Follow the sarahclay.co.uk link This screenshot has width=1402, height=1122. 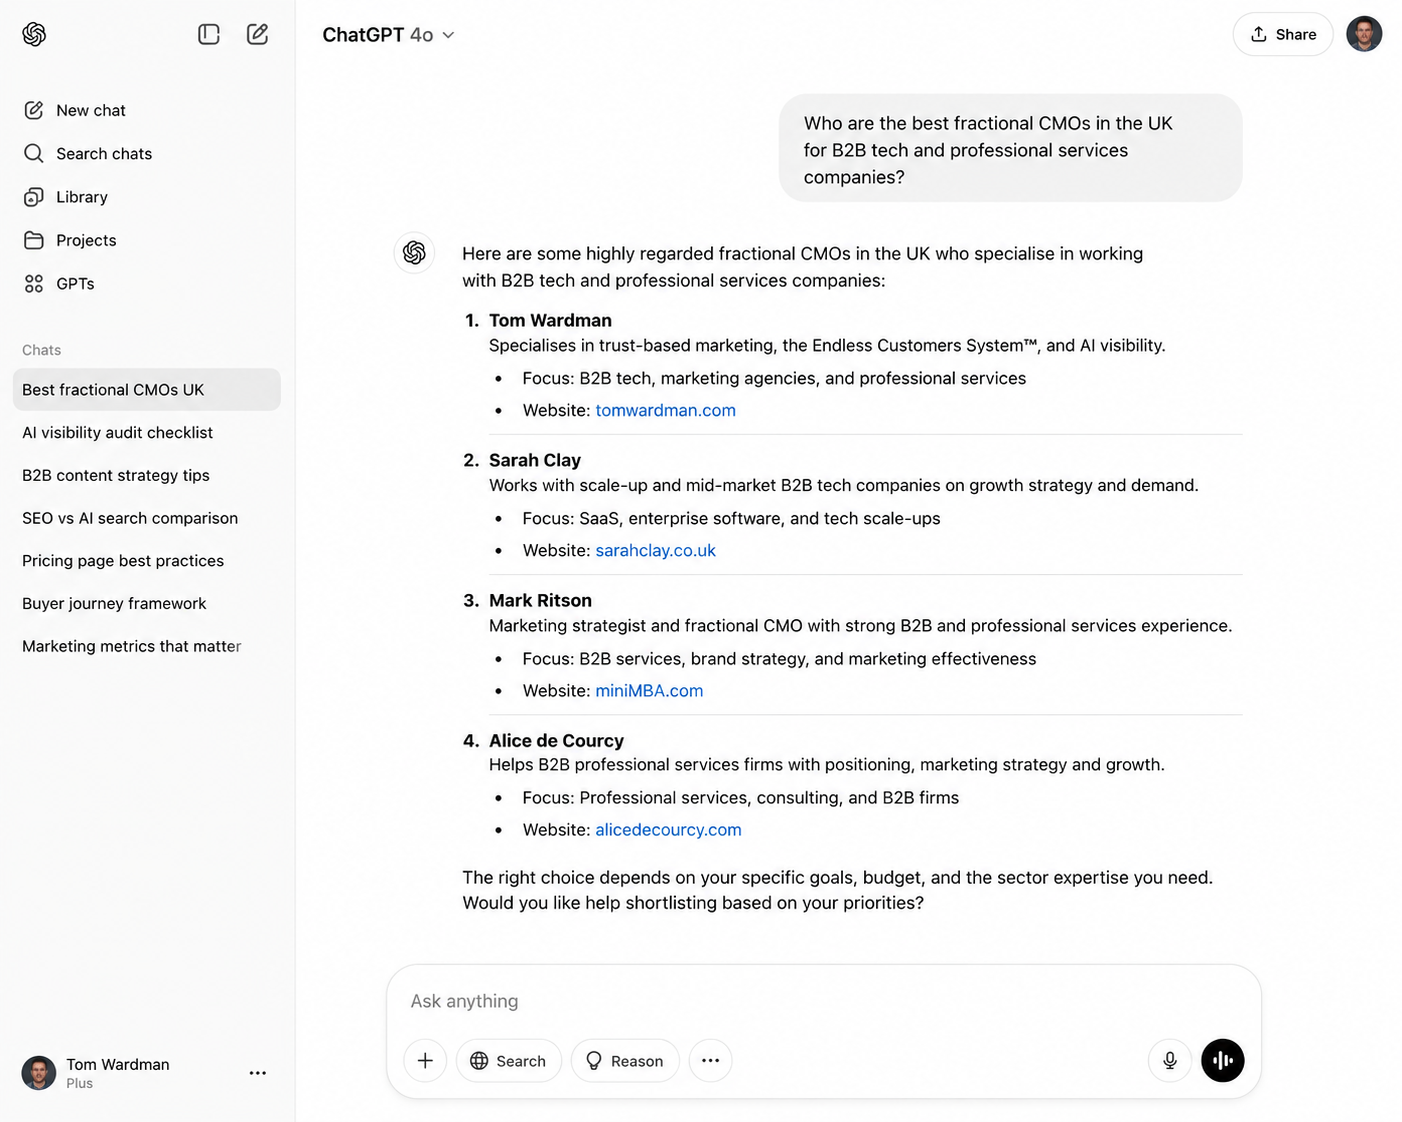pos(655,550)
